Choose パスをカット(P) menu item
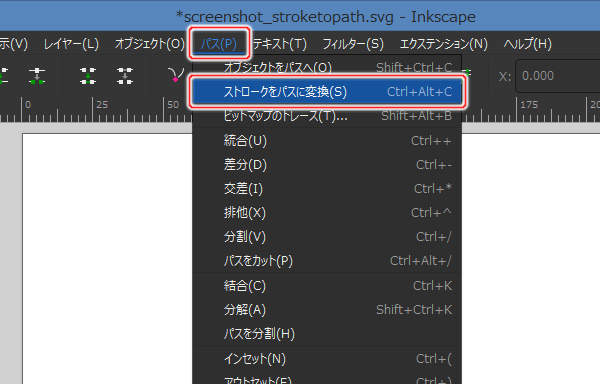 pos(327,261)
